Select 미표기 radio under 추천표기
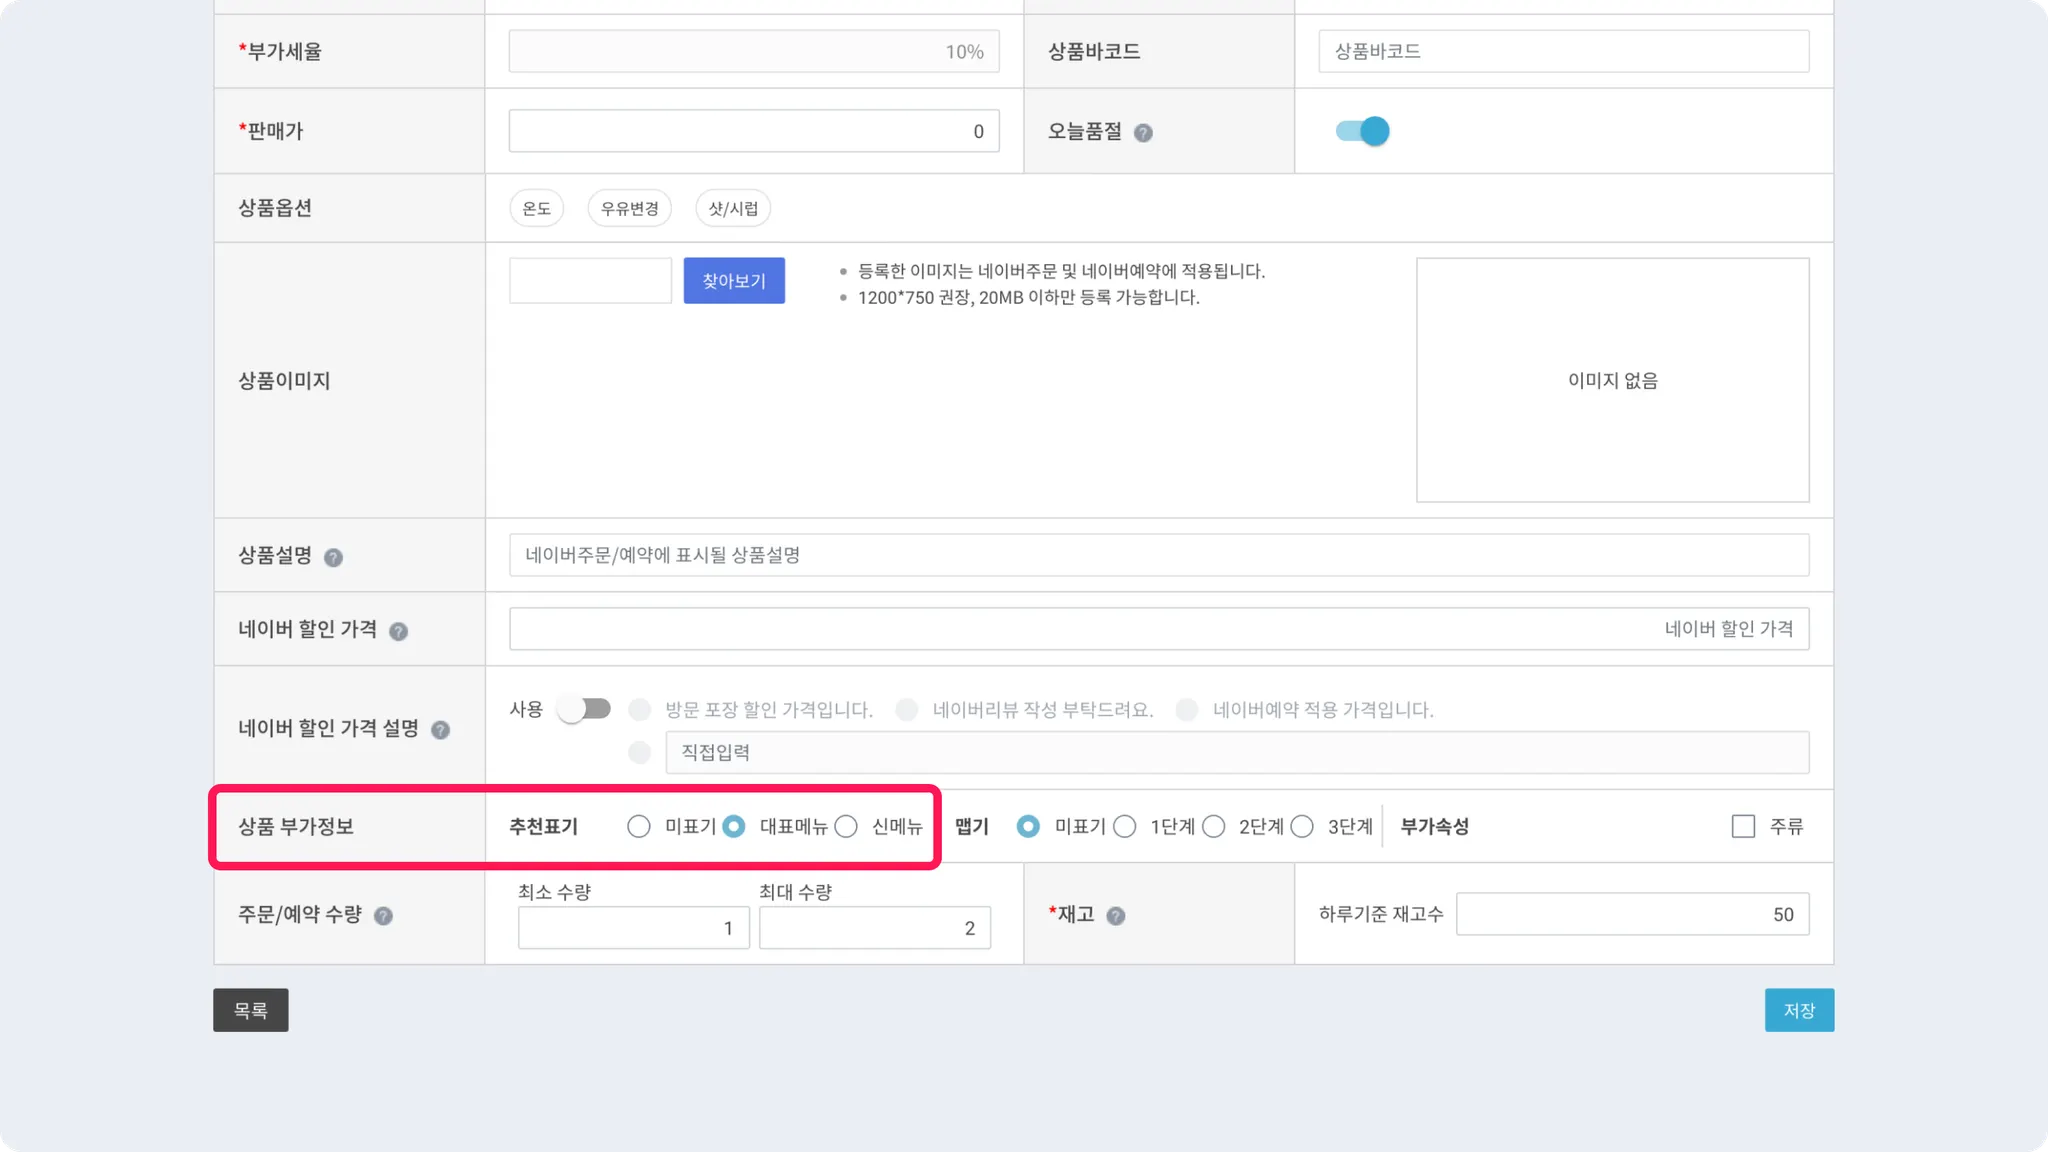 click(639, 826)
